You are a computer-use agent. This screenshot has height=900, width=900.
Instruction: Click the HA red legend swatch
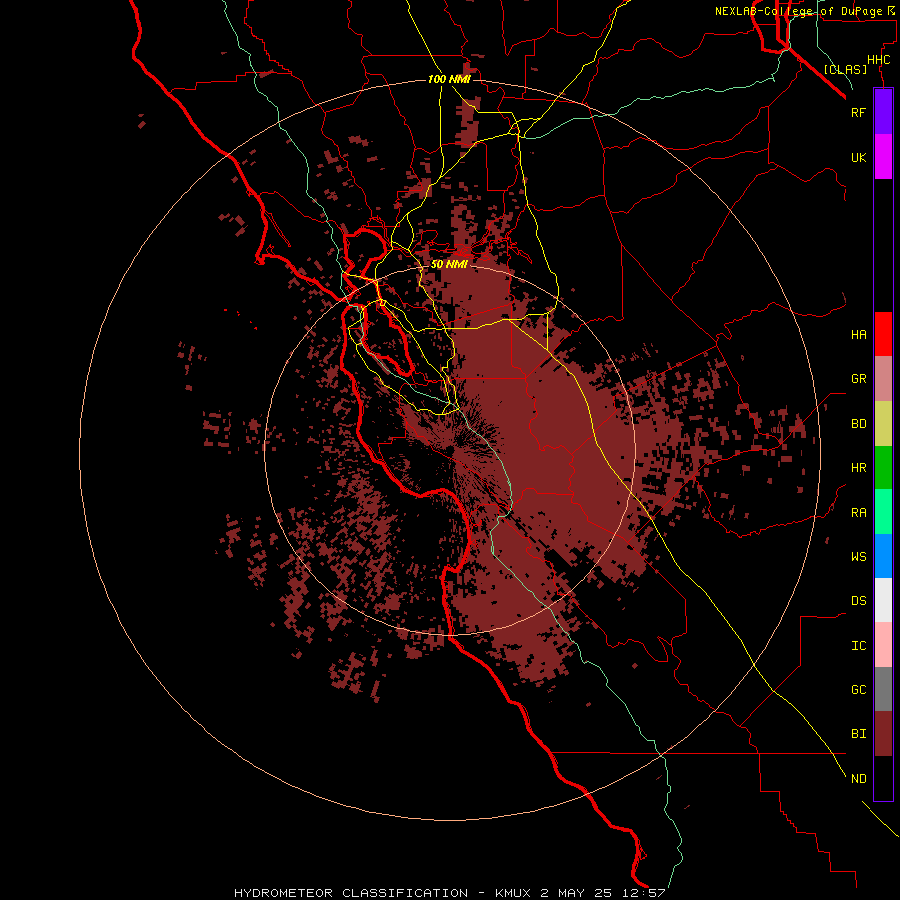point(883,334)
